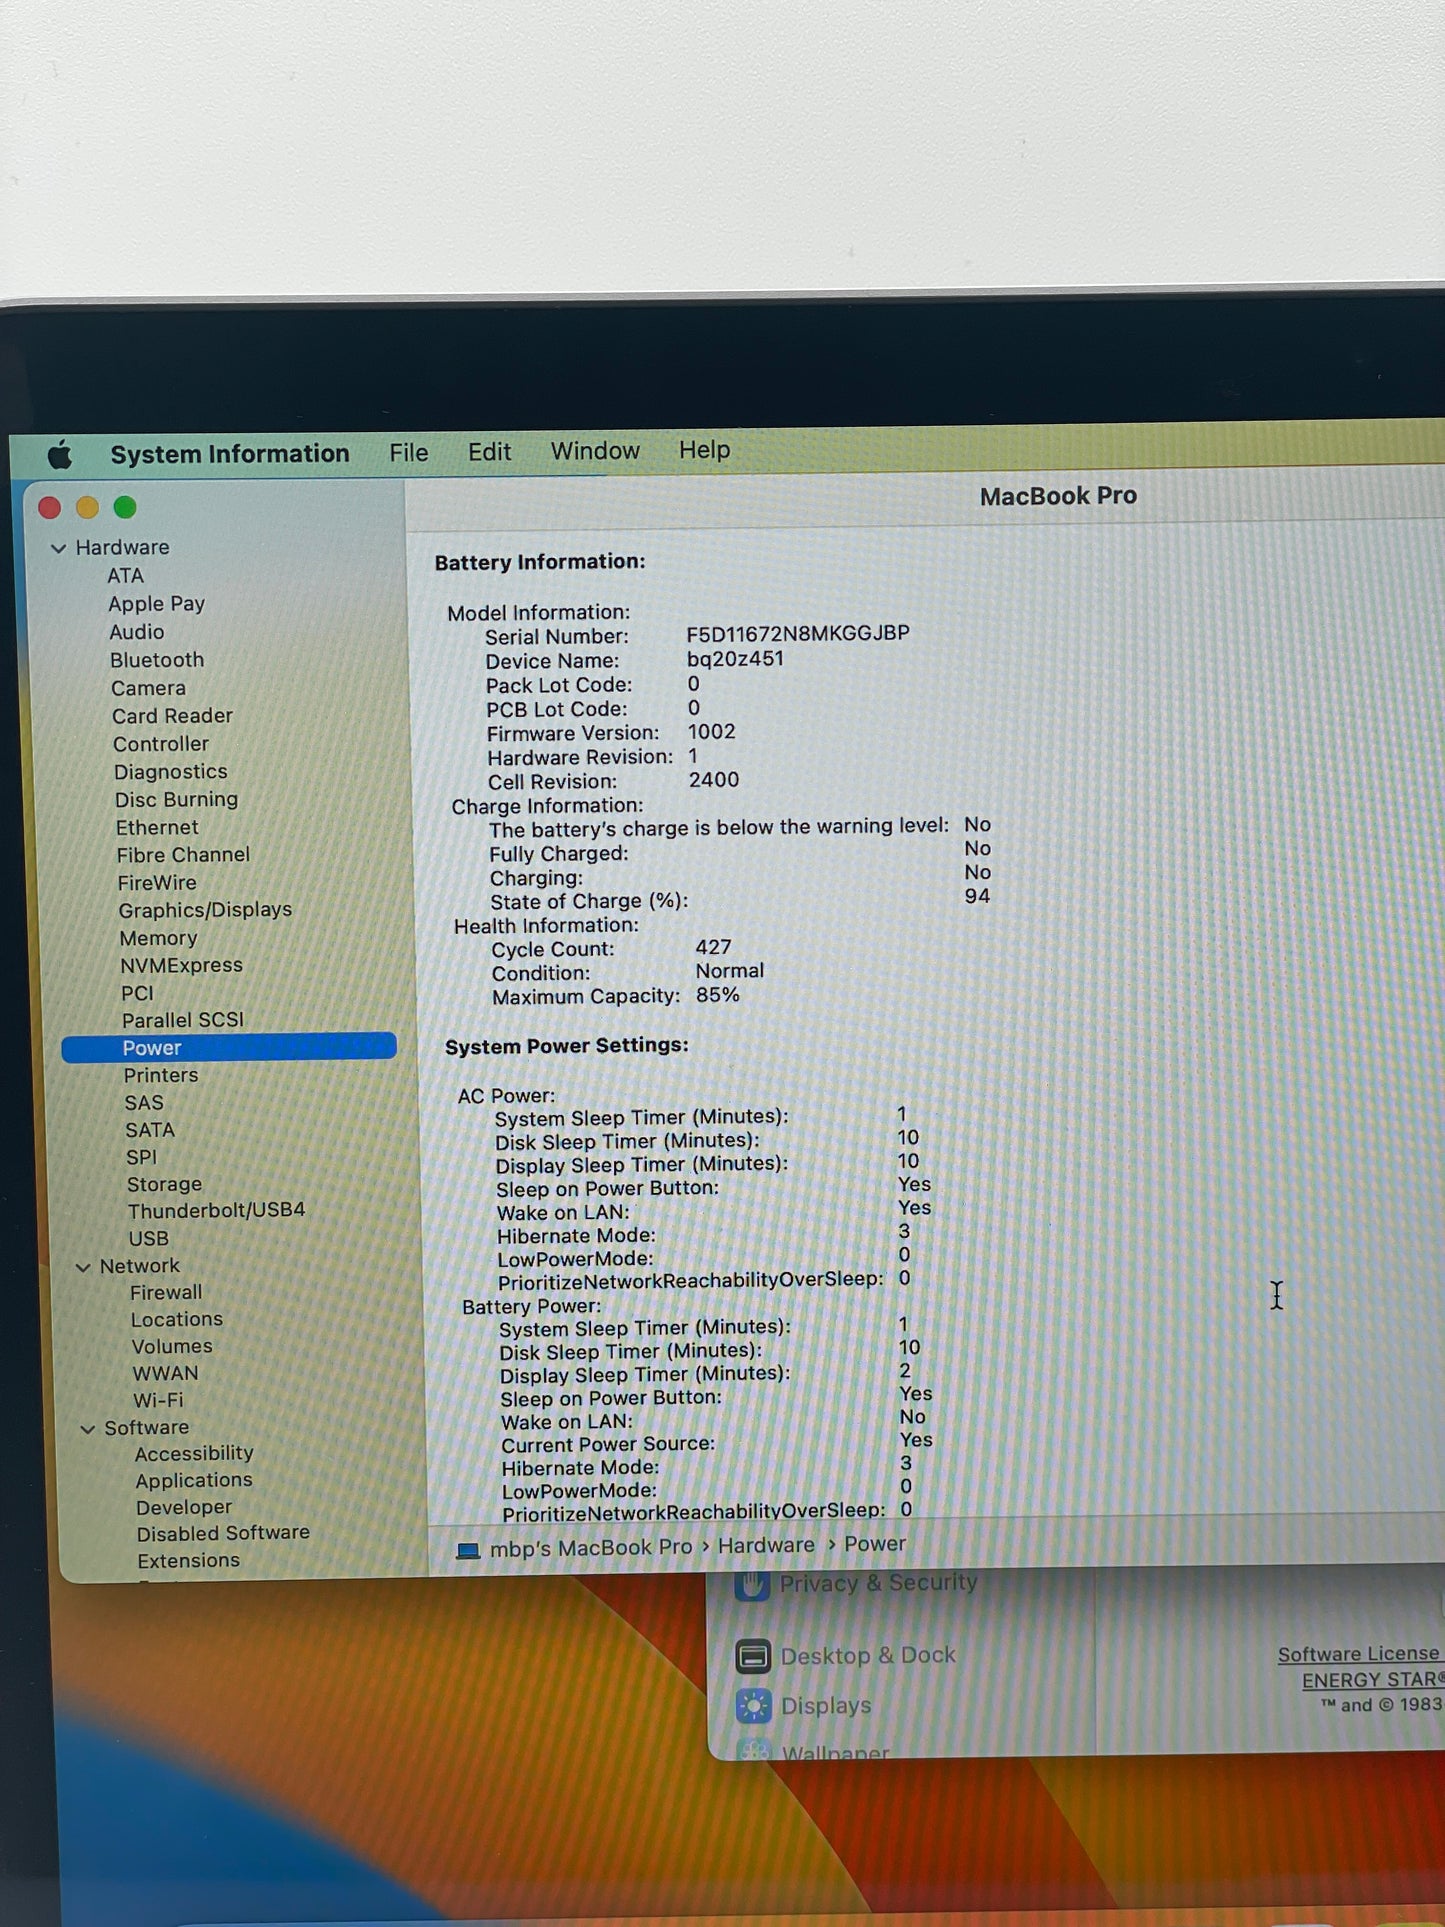Open Privacy & Security hand icon

[752, 1584]
